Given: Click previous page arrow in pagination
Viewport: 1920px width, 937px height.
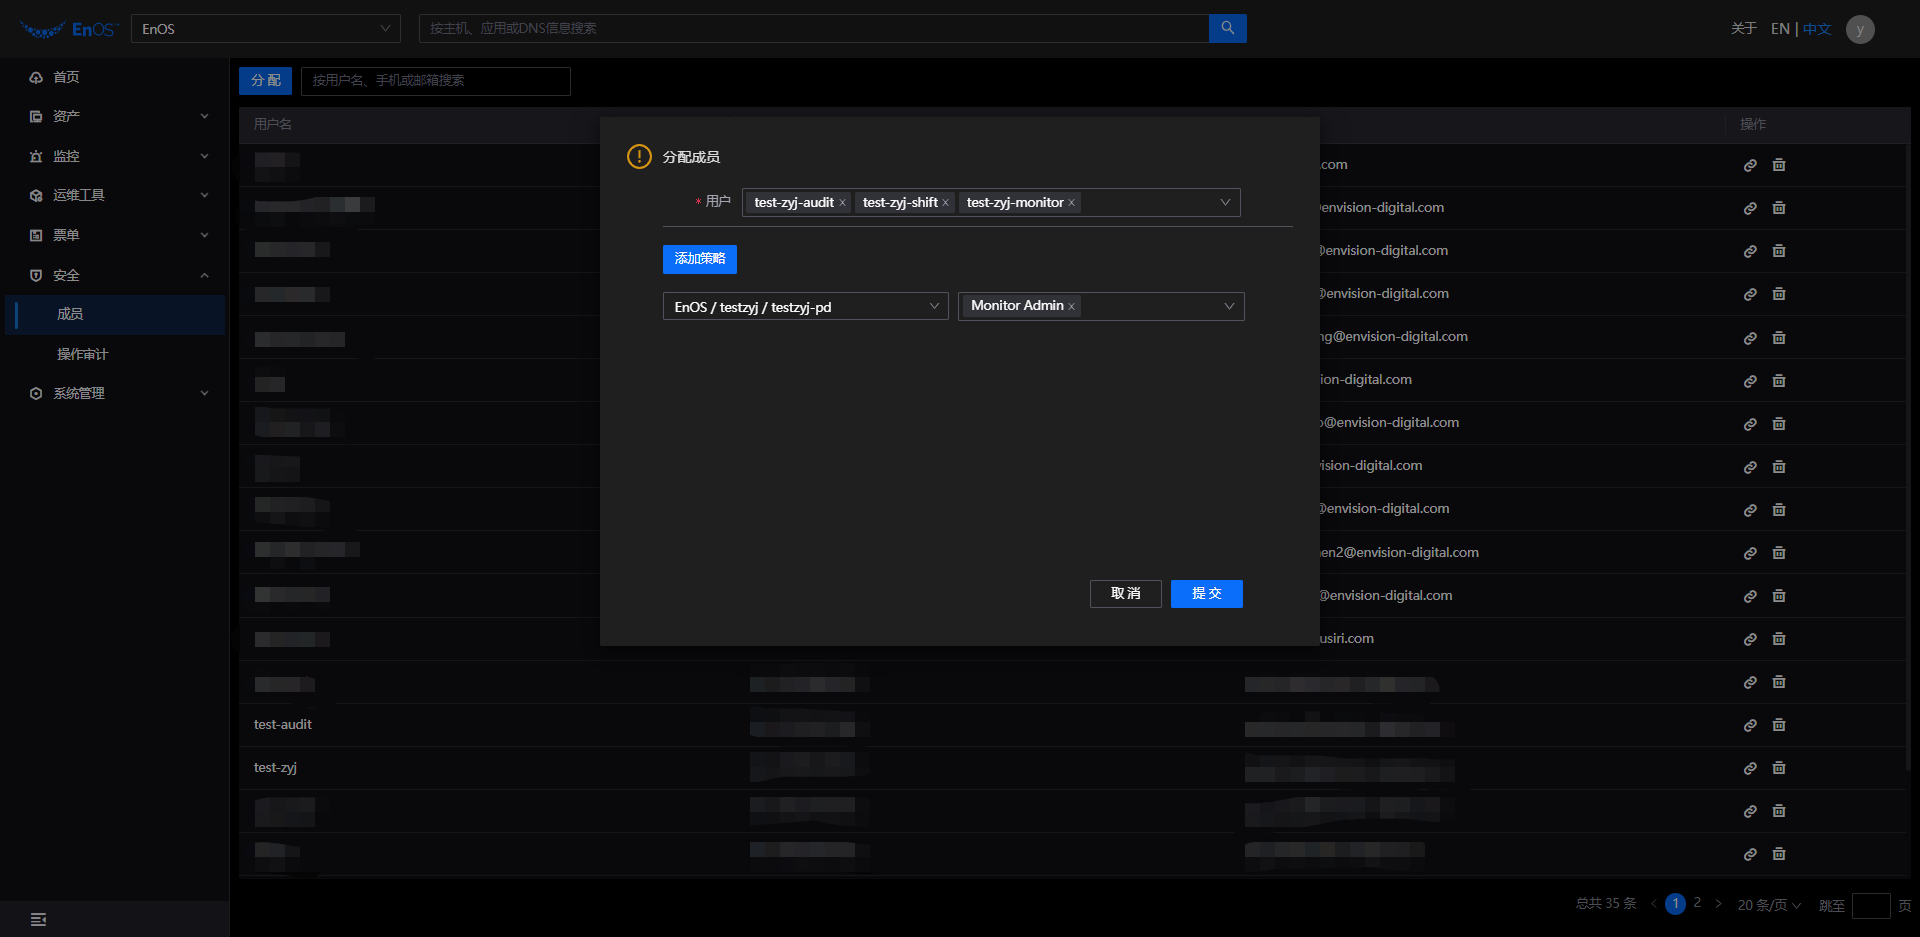Looking at the screenshot, I should [1654, 904].
